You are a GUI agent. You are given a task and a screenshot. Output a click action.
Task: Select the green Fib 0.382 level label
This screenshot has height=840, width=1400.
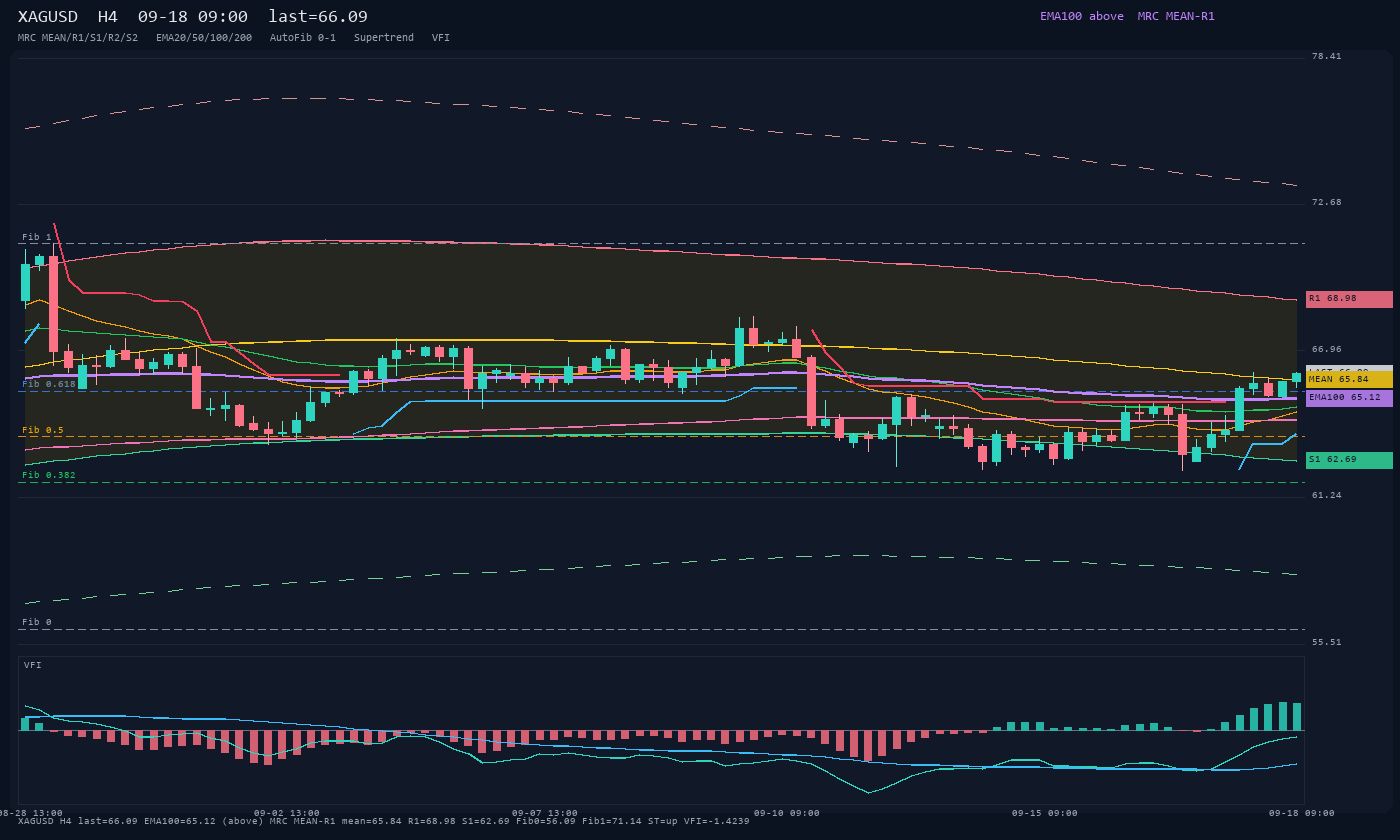point(49,475)
